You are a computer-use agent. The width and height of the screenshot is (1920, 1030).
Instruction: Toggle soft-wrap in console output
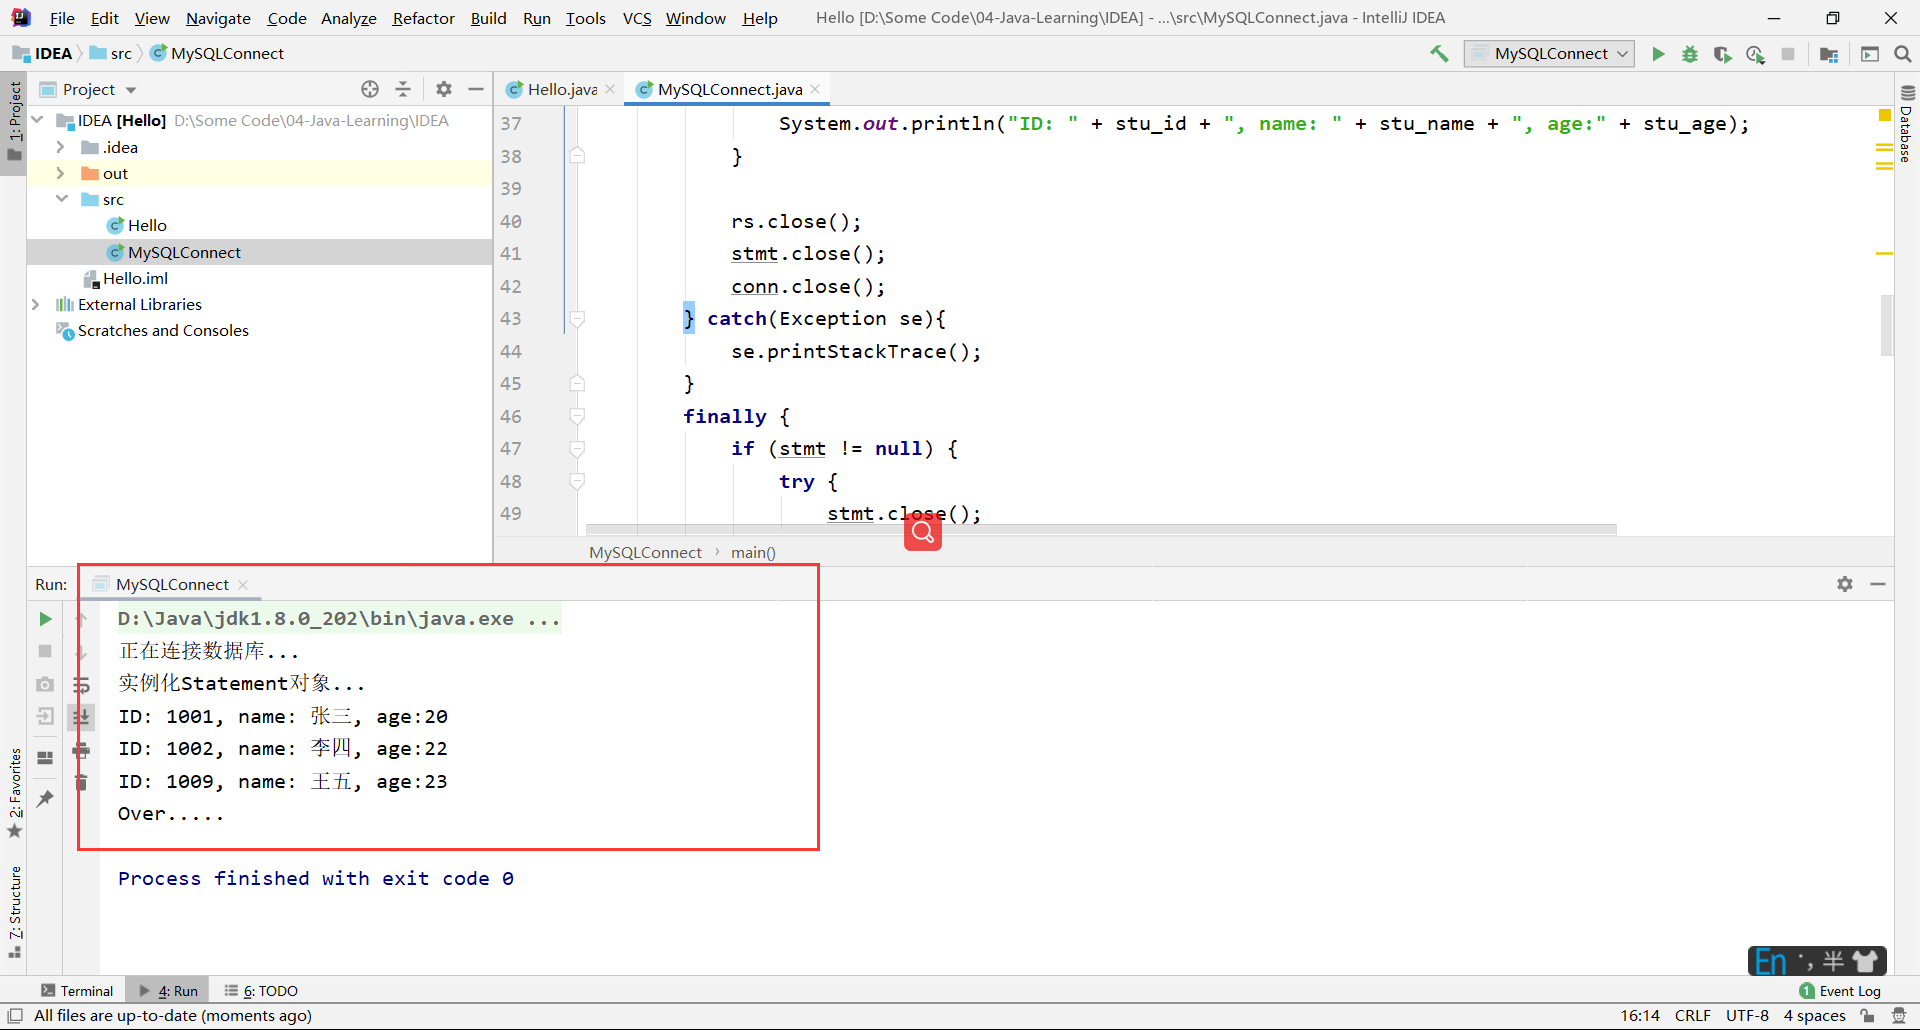click(82, 684)
